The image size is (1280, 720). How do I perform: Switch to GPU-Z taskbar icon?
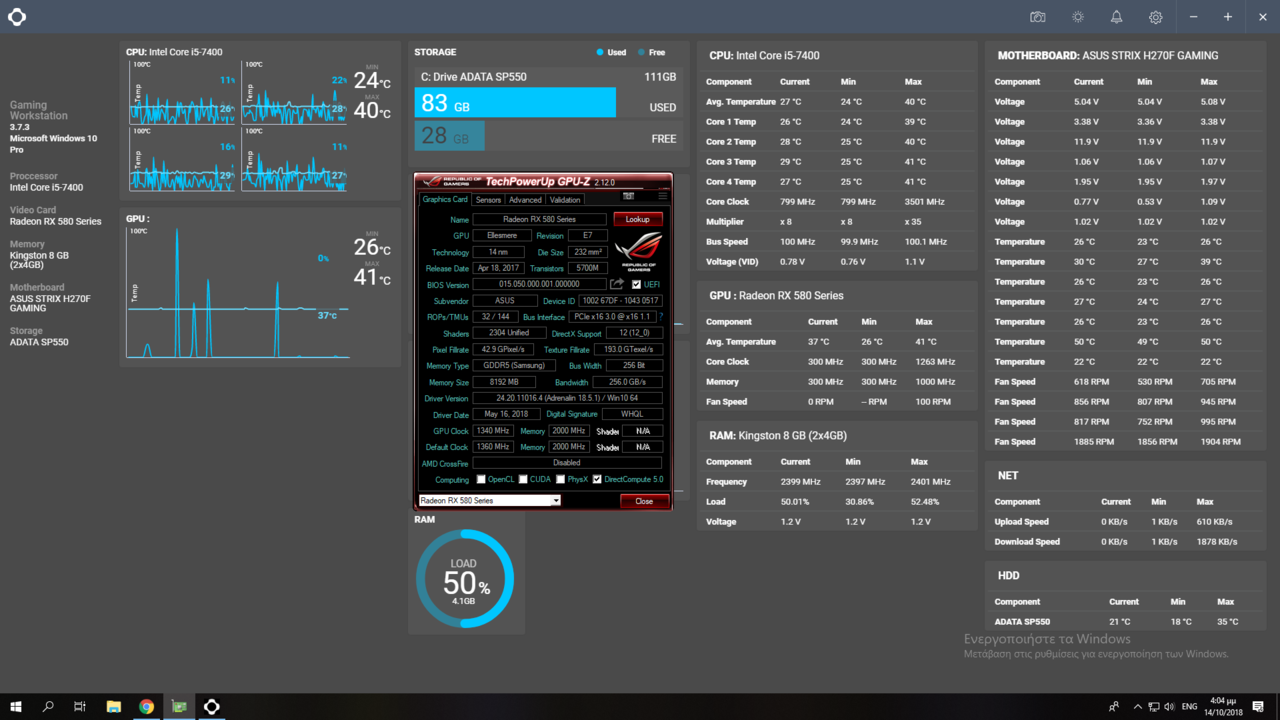coord(179,706)
